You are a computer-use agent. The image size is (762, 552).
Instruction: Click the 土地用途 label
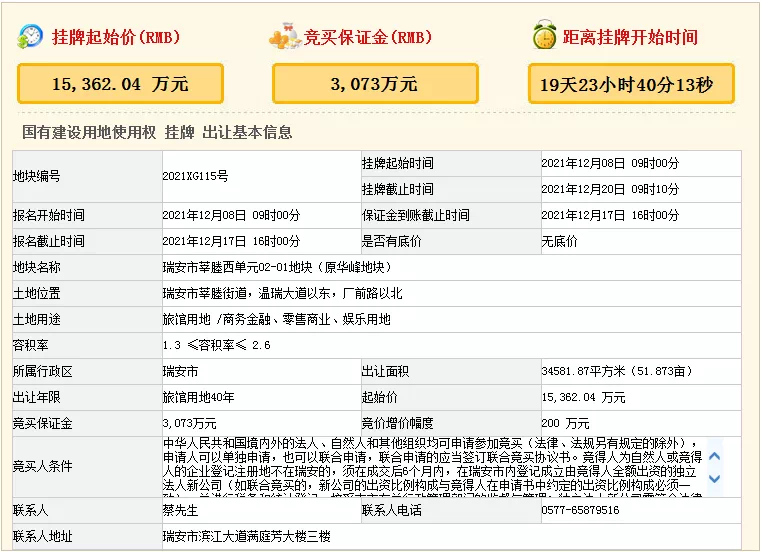[36, 319]
